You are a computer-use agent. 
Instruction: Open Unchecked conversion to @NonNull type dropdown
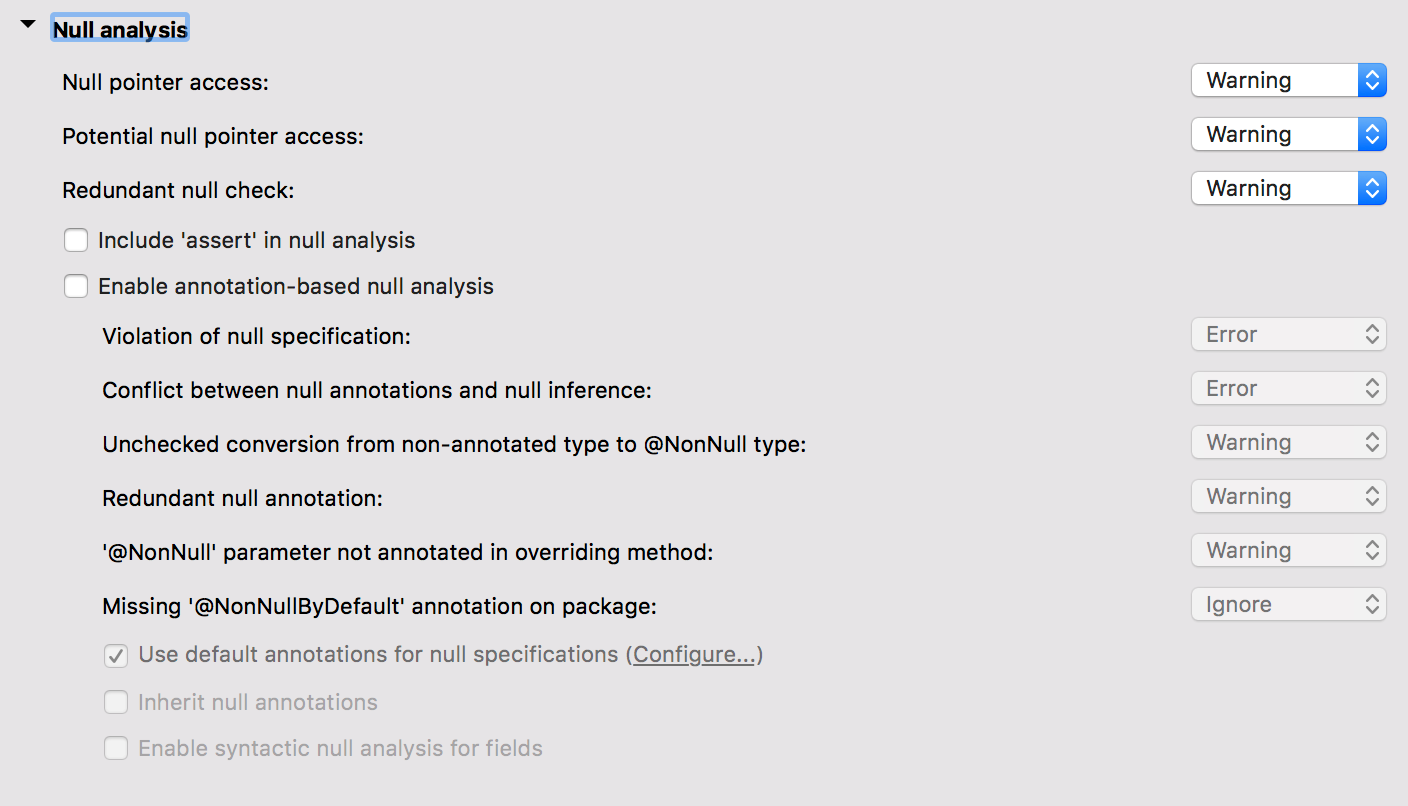[1288, 443]
